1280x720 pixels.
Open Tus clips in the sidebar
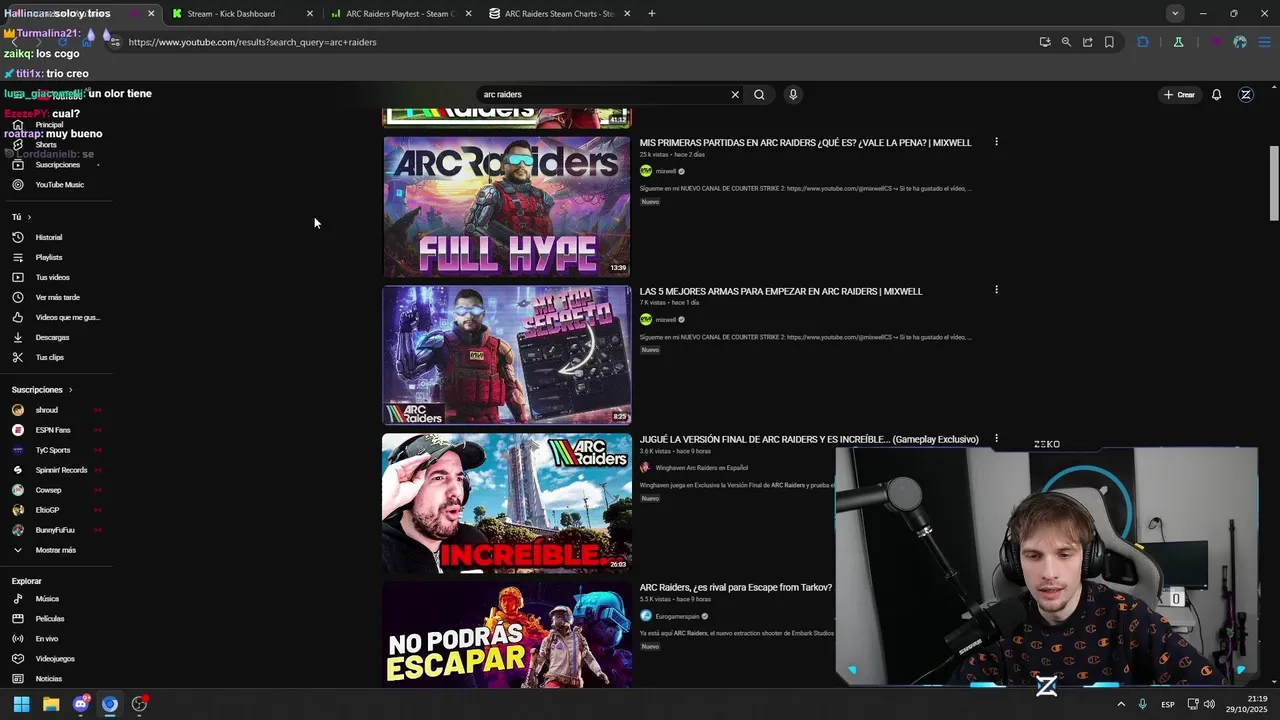click(49, 357)
